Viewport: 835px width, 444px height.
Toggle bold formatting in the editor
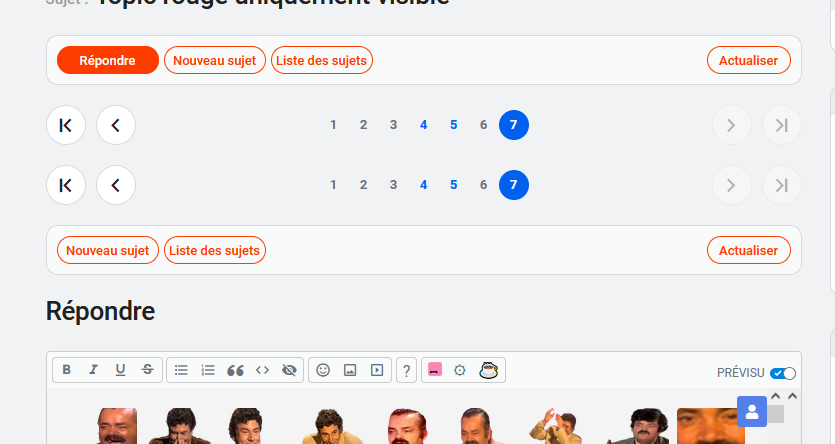(x=66, y=370)
